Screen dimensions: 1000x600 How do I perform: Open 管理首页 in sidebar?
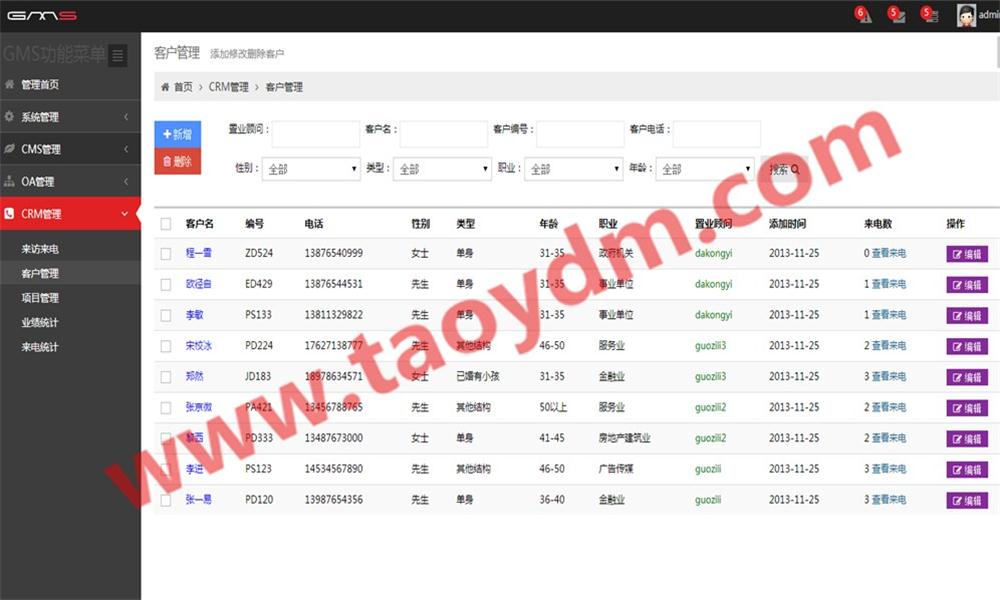tap(70, 84)
